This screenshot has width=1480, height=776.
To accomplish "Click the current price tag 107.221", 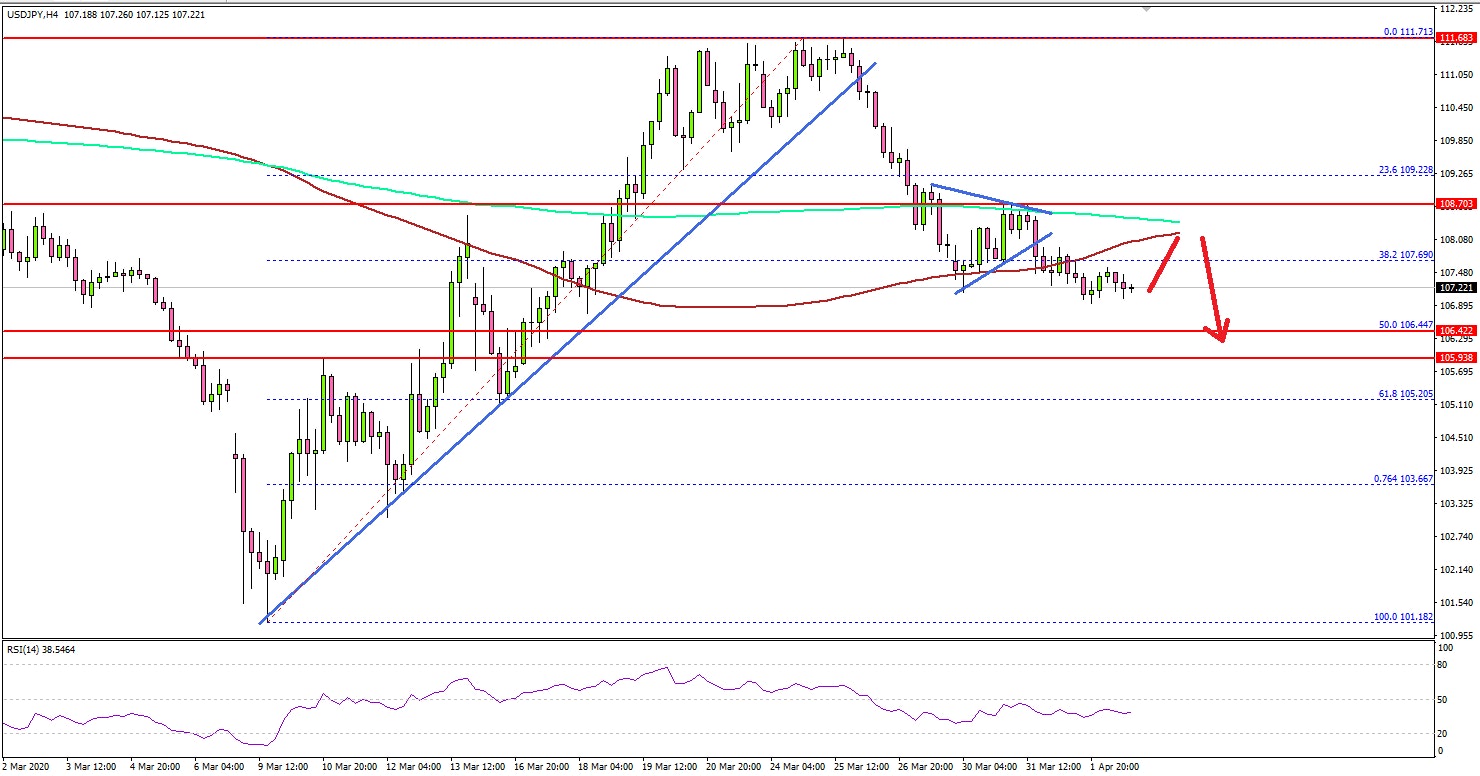I will pos(1455,288).
